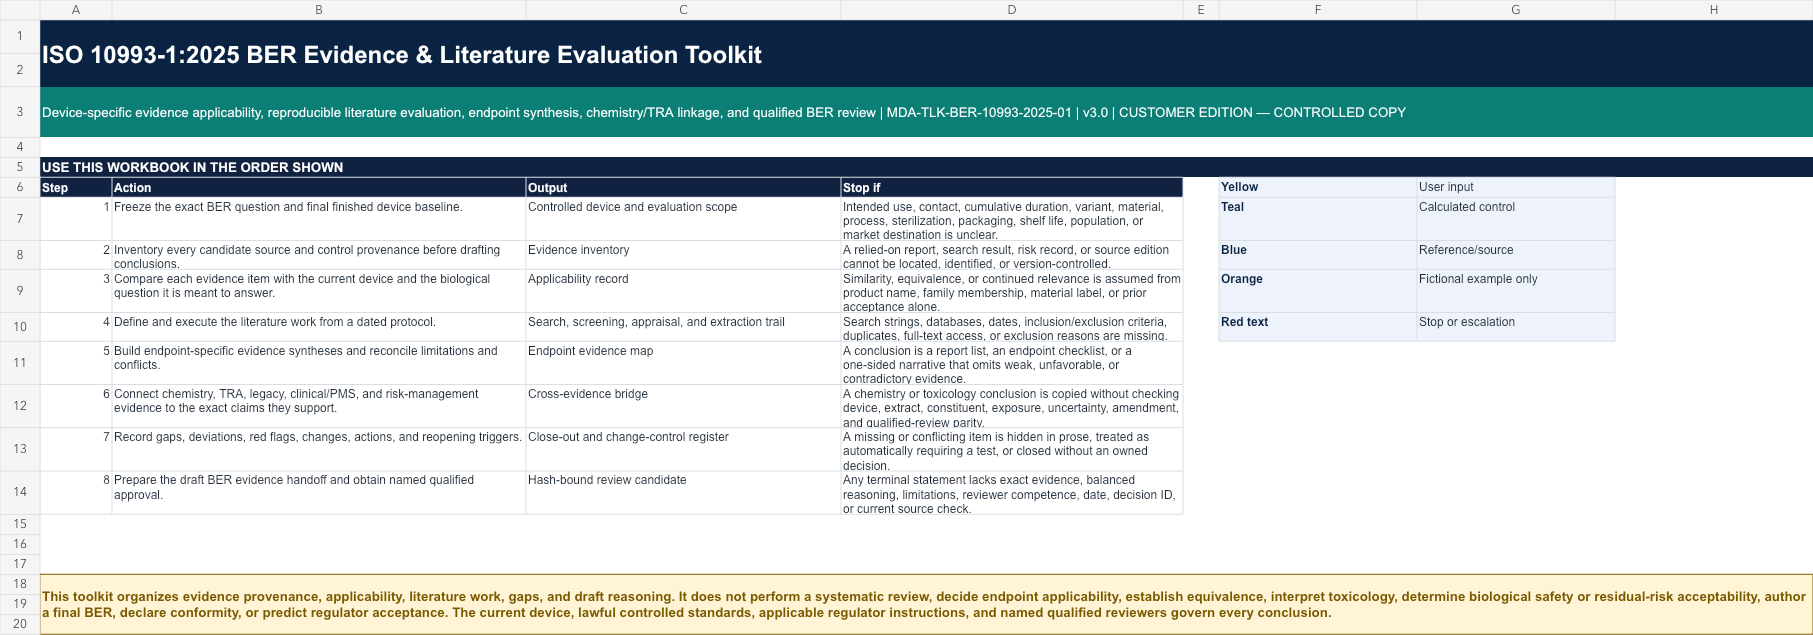1813x635 pixels.
Task: Select 'Define and execute the literature work' cell
Action: pyautogui.click(x=319, y=327)
